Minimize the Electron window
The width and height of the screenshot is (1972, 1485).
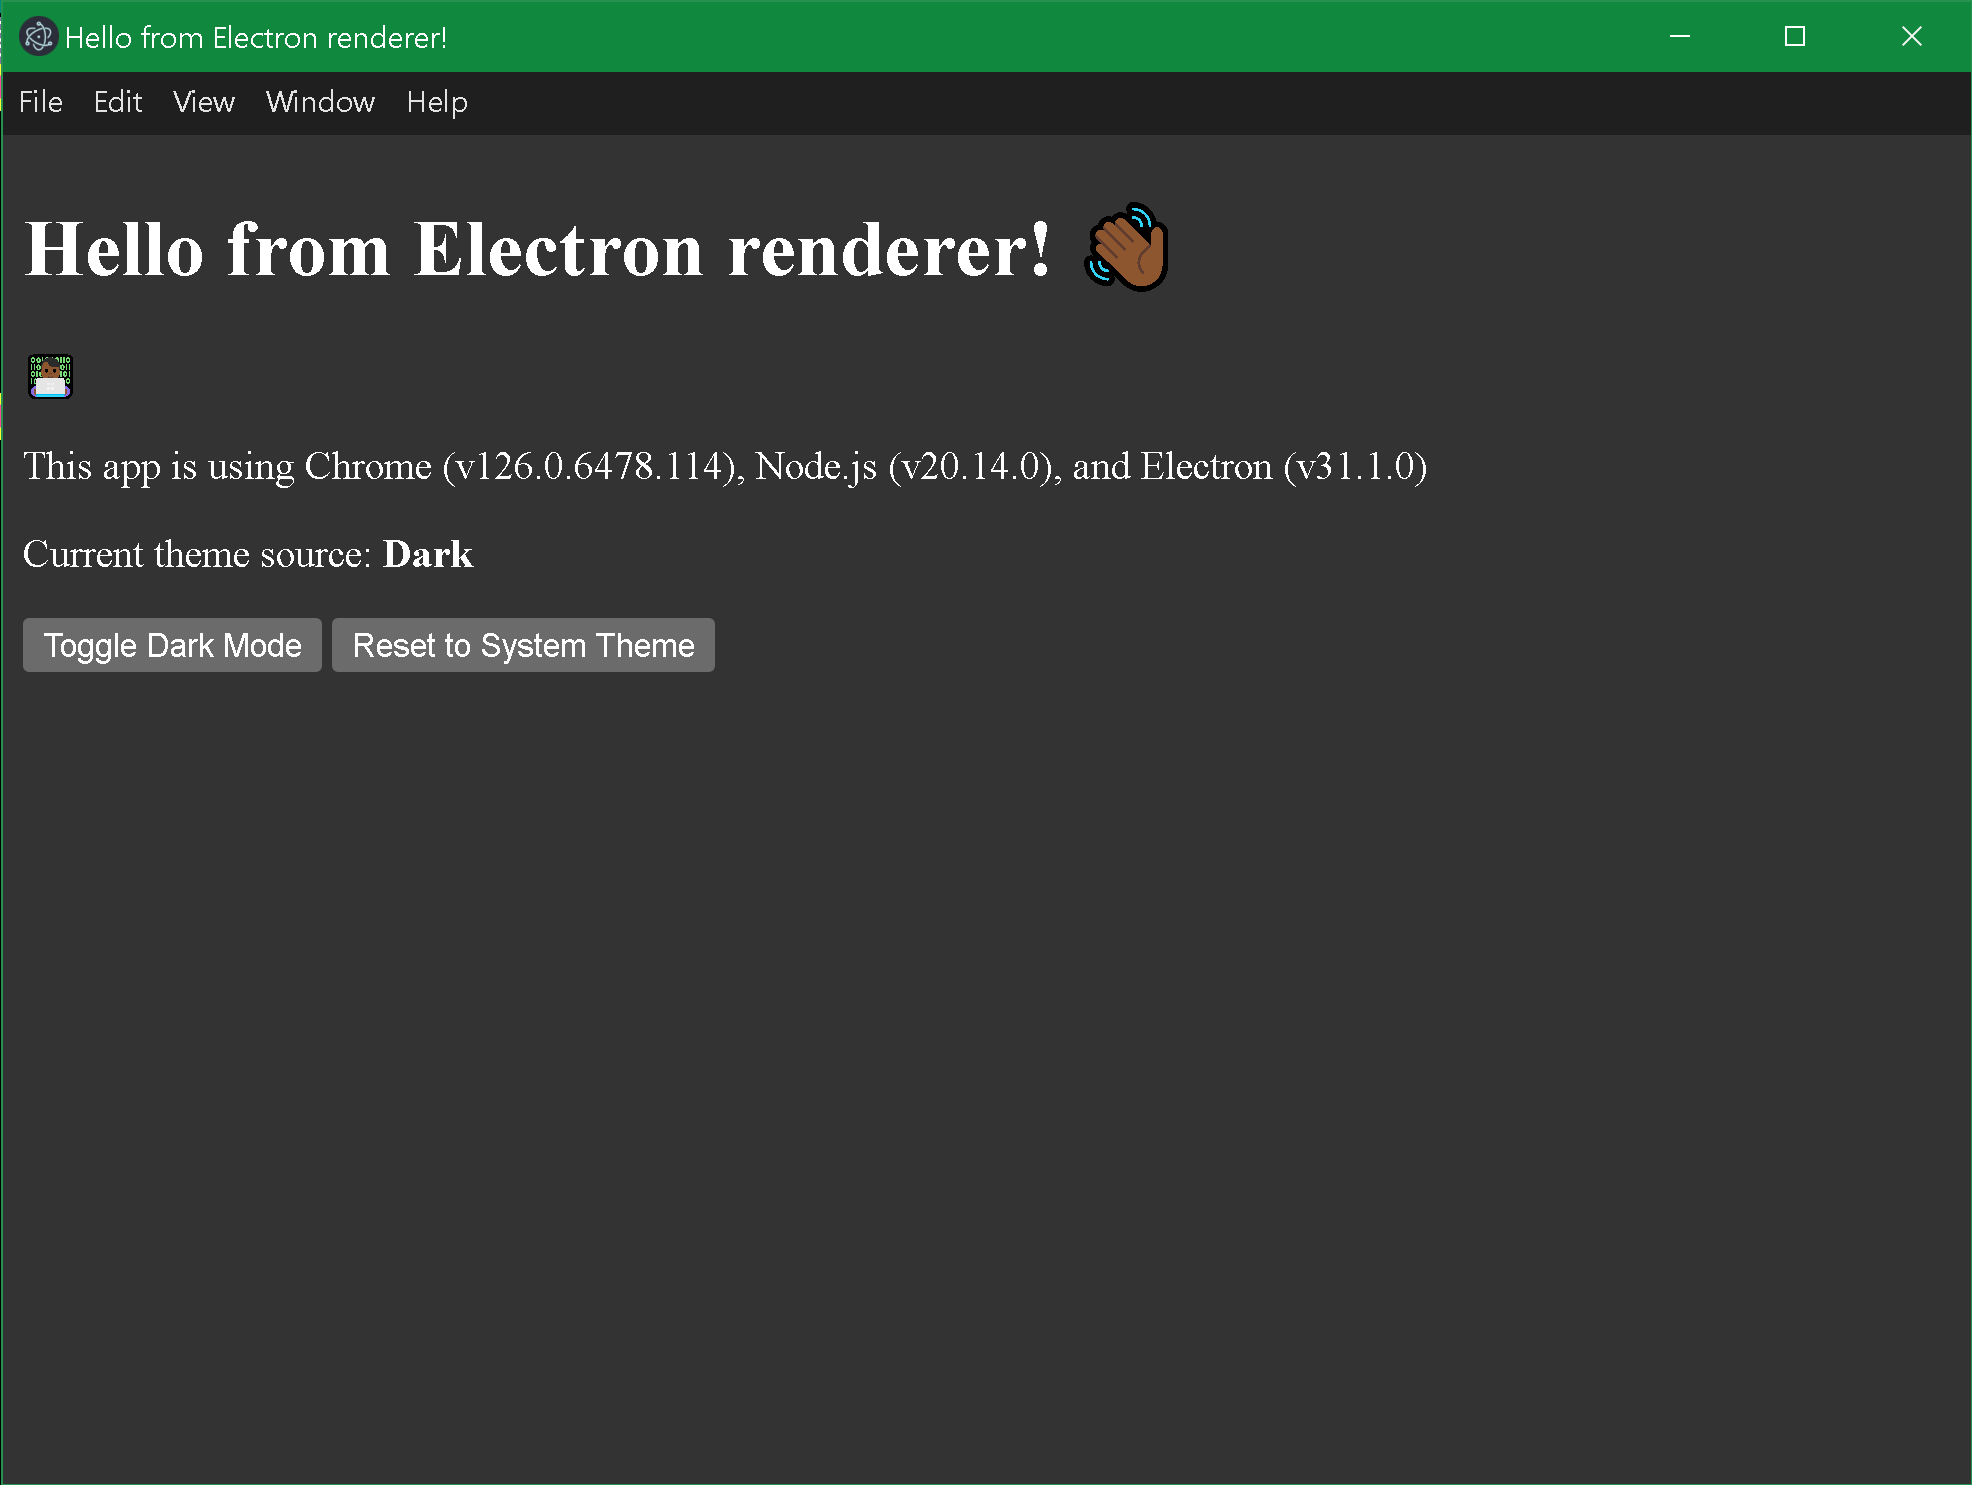[x=1680, y=37]
